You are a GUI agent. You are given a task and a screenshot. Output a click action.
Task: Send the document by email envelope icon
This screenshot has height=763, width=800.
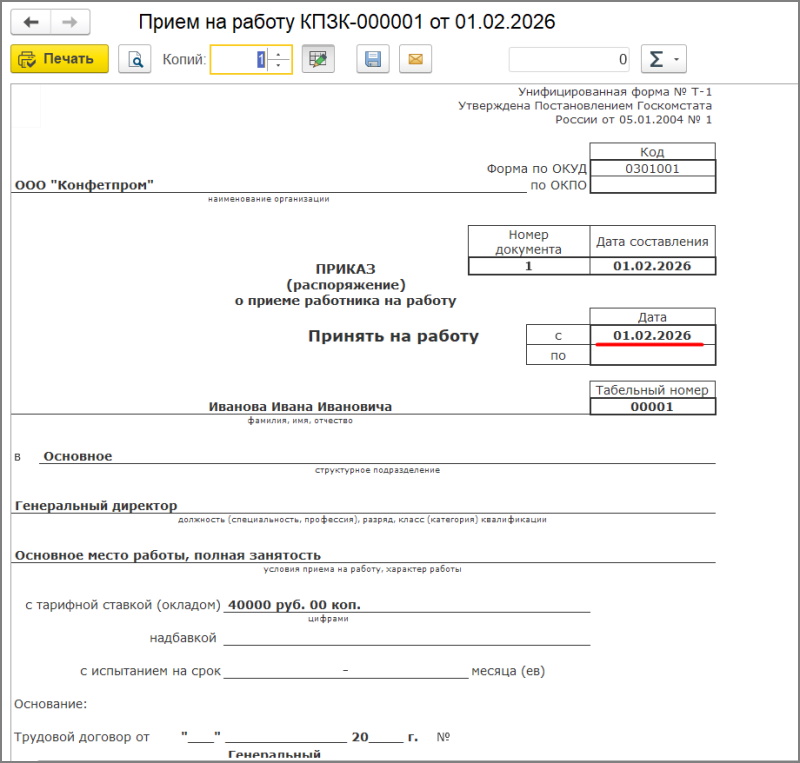coord(415,59)
